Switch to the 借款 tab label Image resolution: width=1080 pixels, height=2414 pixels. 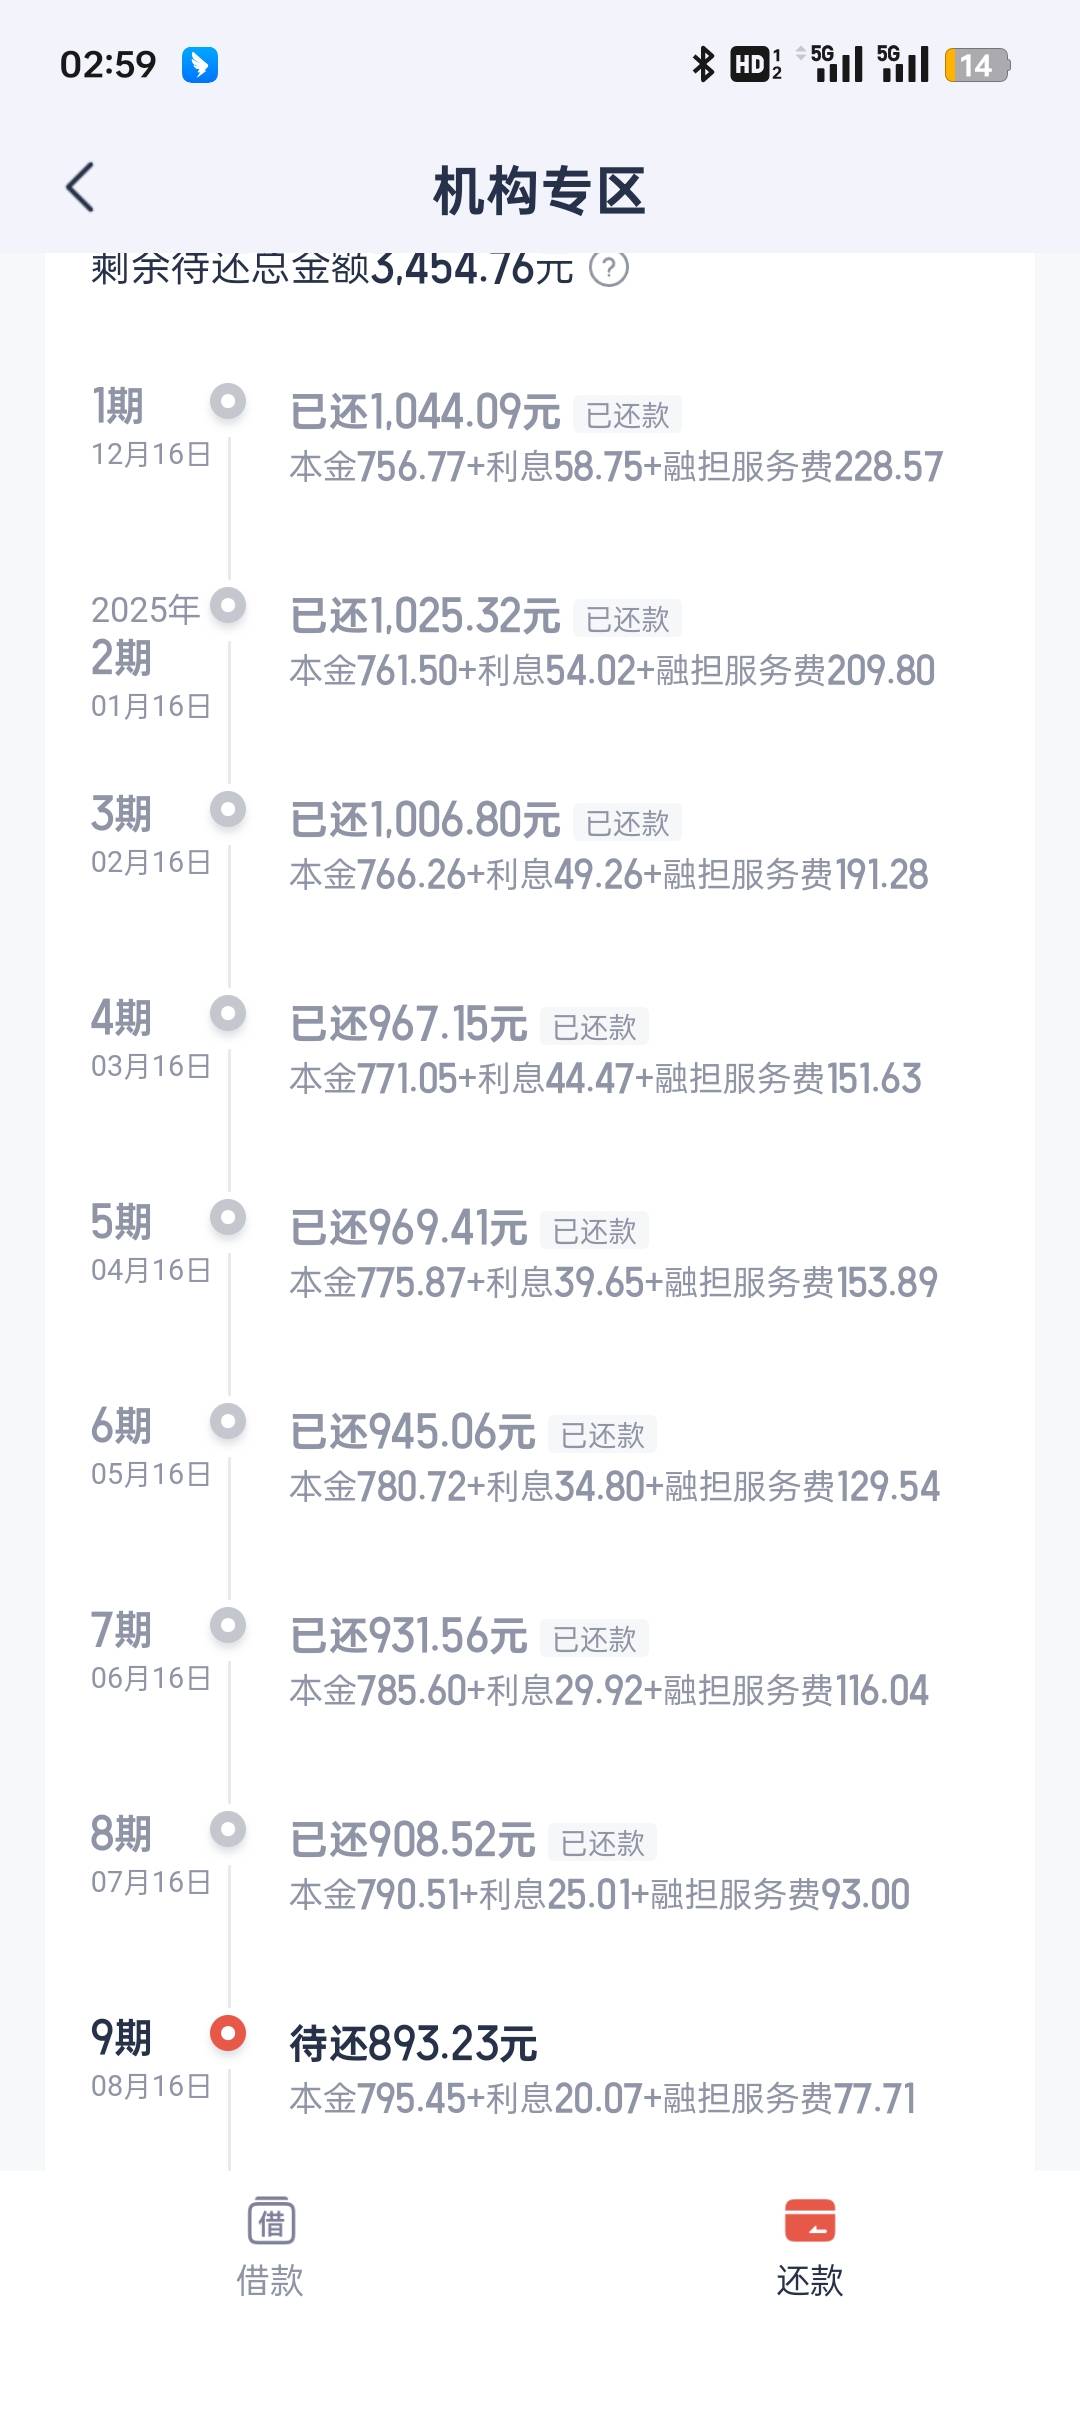click(x=270, y=2281)
